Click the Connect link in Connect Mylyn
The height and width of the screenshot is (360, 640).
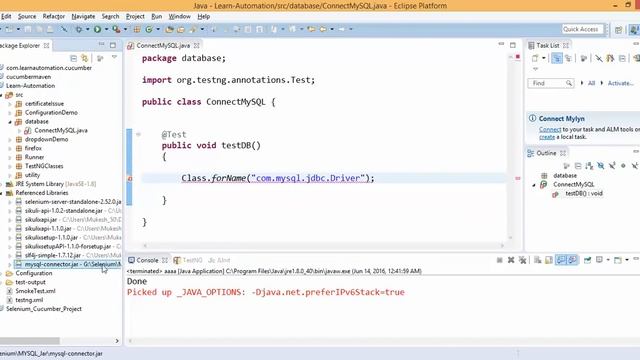550,129
